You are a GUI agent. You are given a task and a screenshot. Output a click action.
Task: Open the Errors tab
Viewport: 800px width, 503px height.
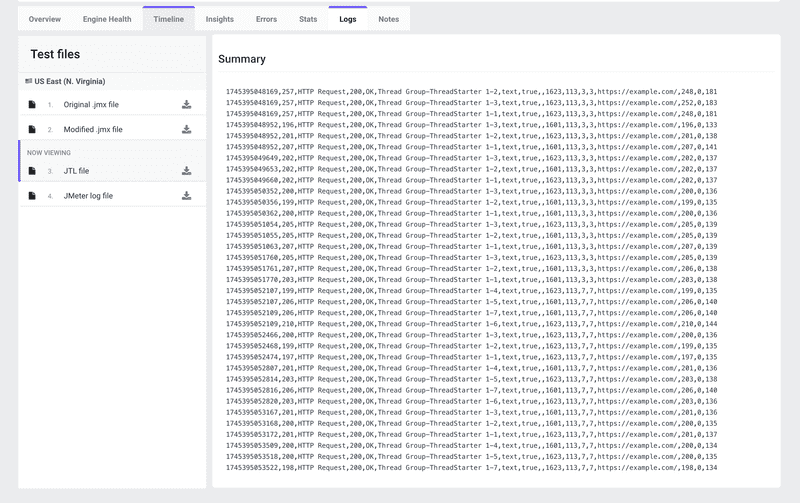(x=266, y=19)
